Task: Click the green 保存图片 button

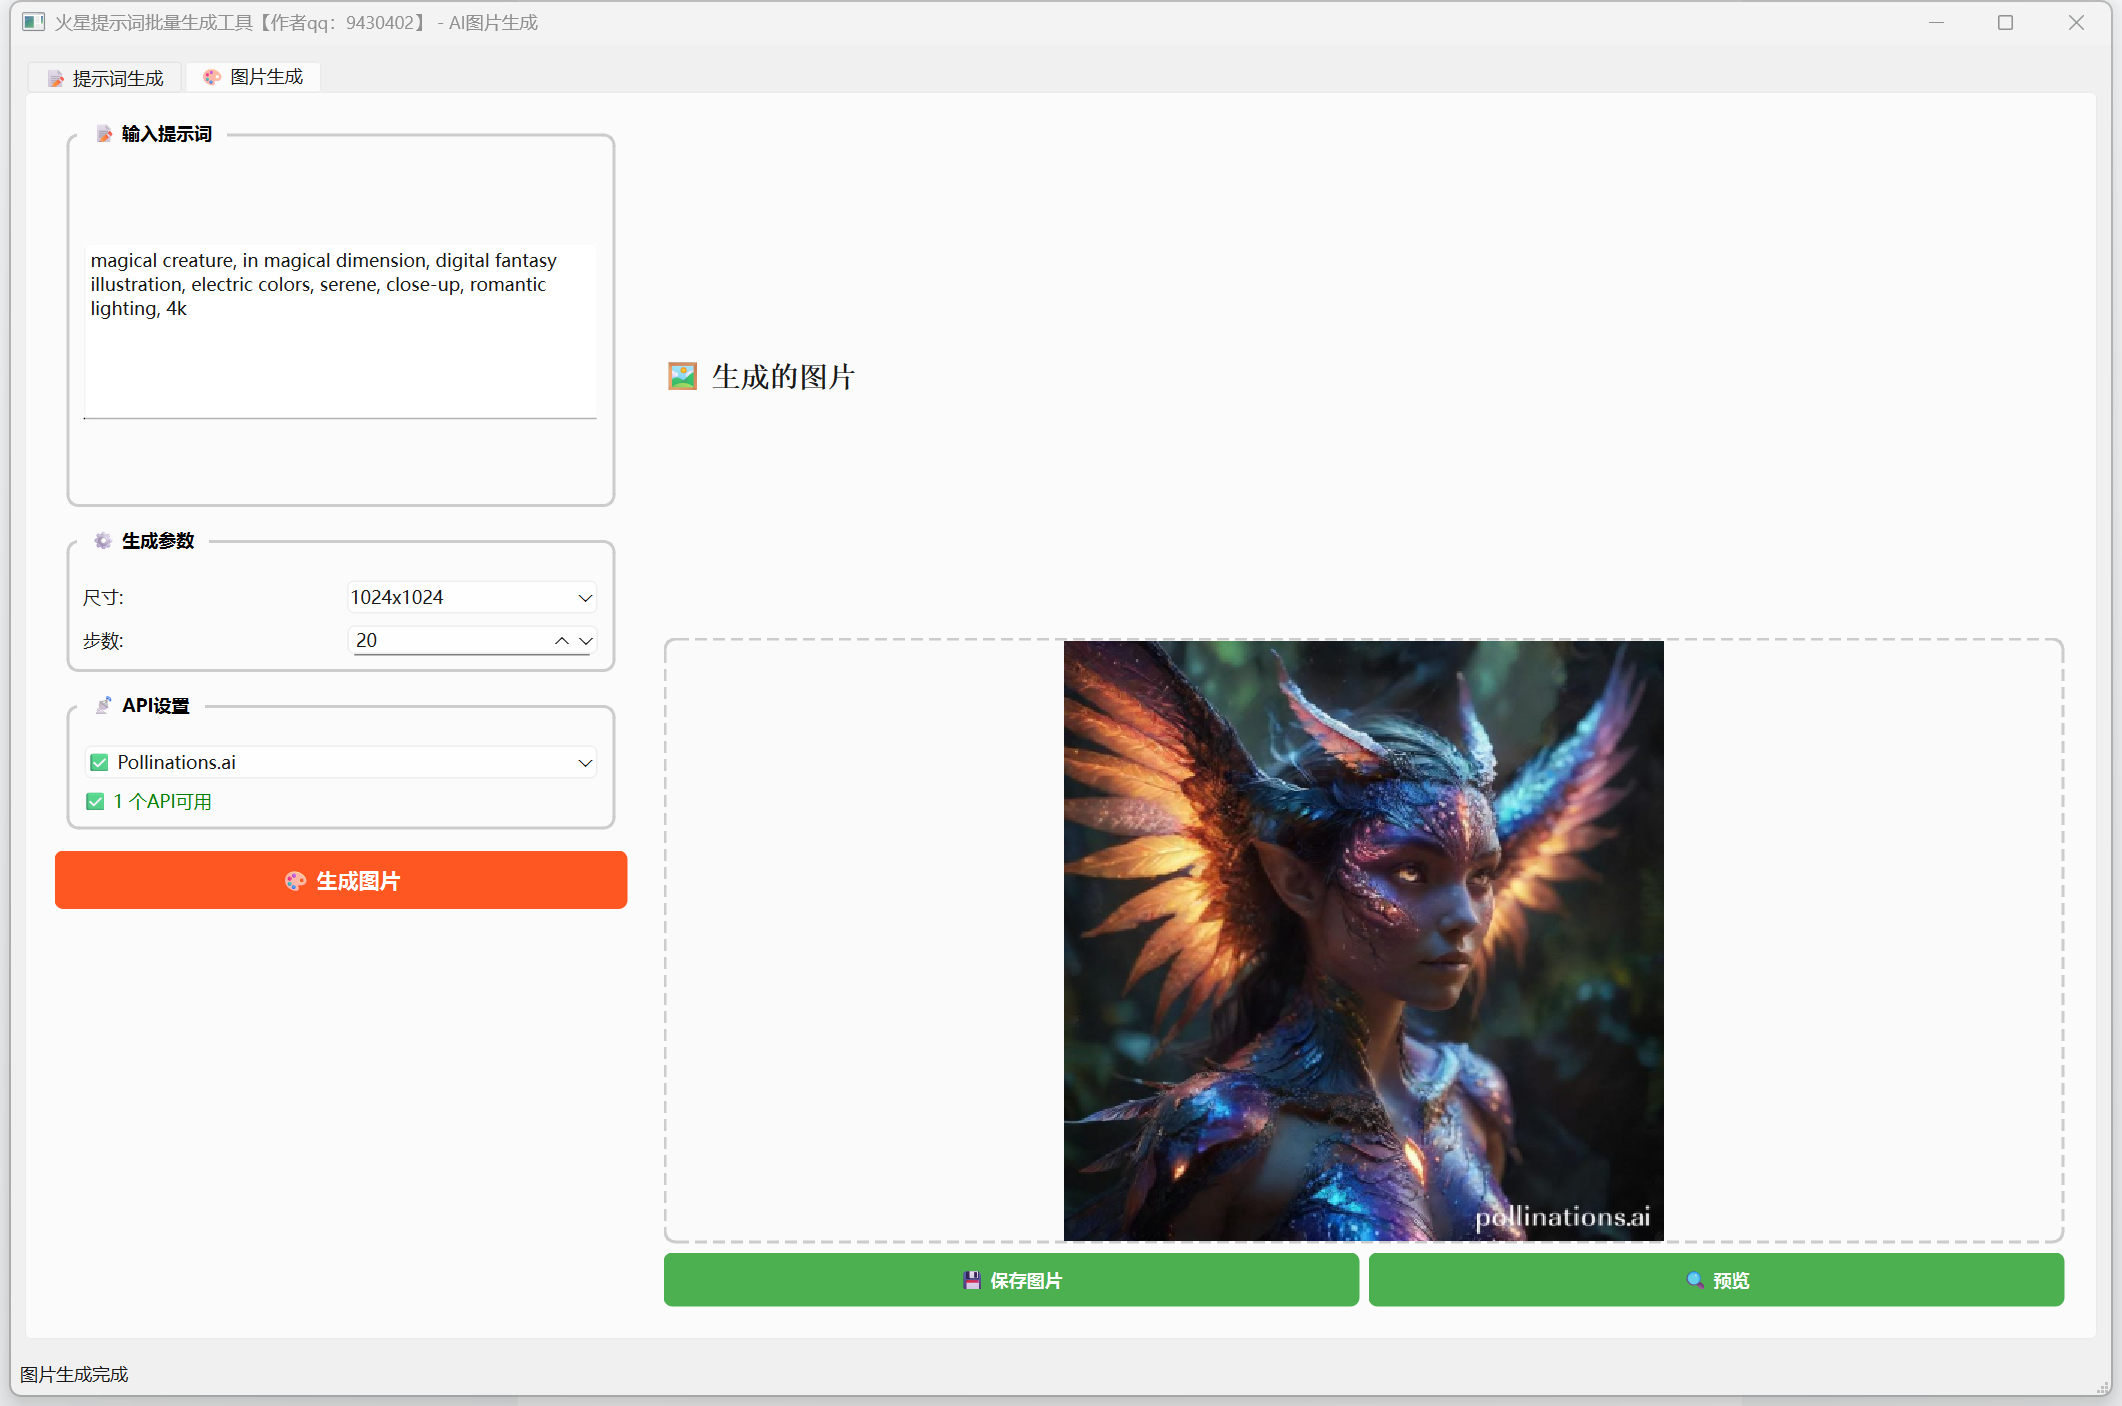Action: [x=1010, y=1280]
